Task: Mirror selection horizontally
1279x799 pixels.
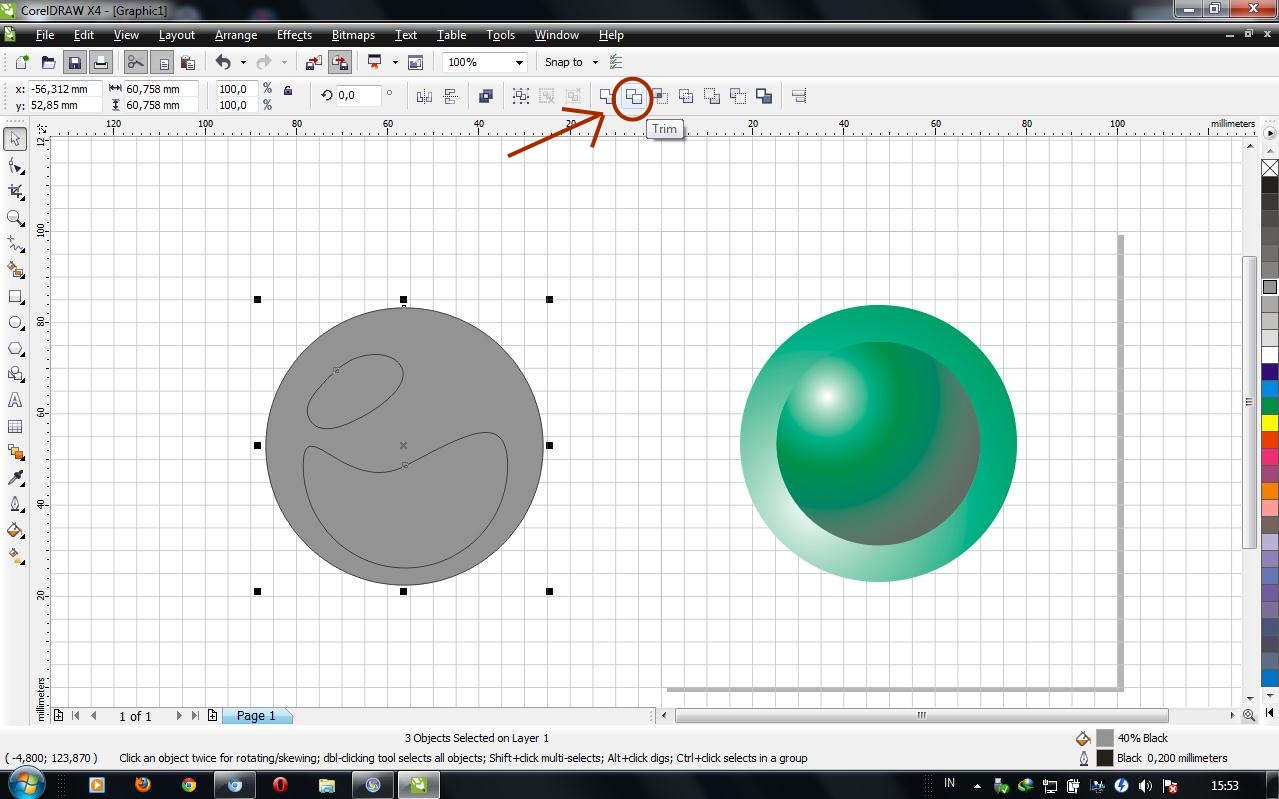Action: (x=424, y=96)
